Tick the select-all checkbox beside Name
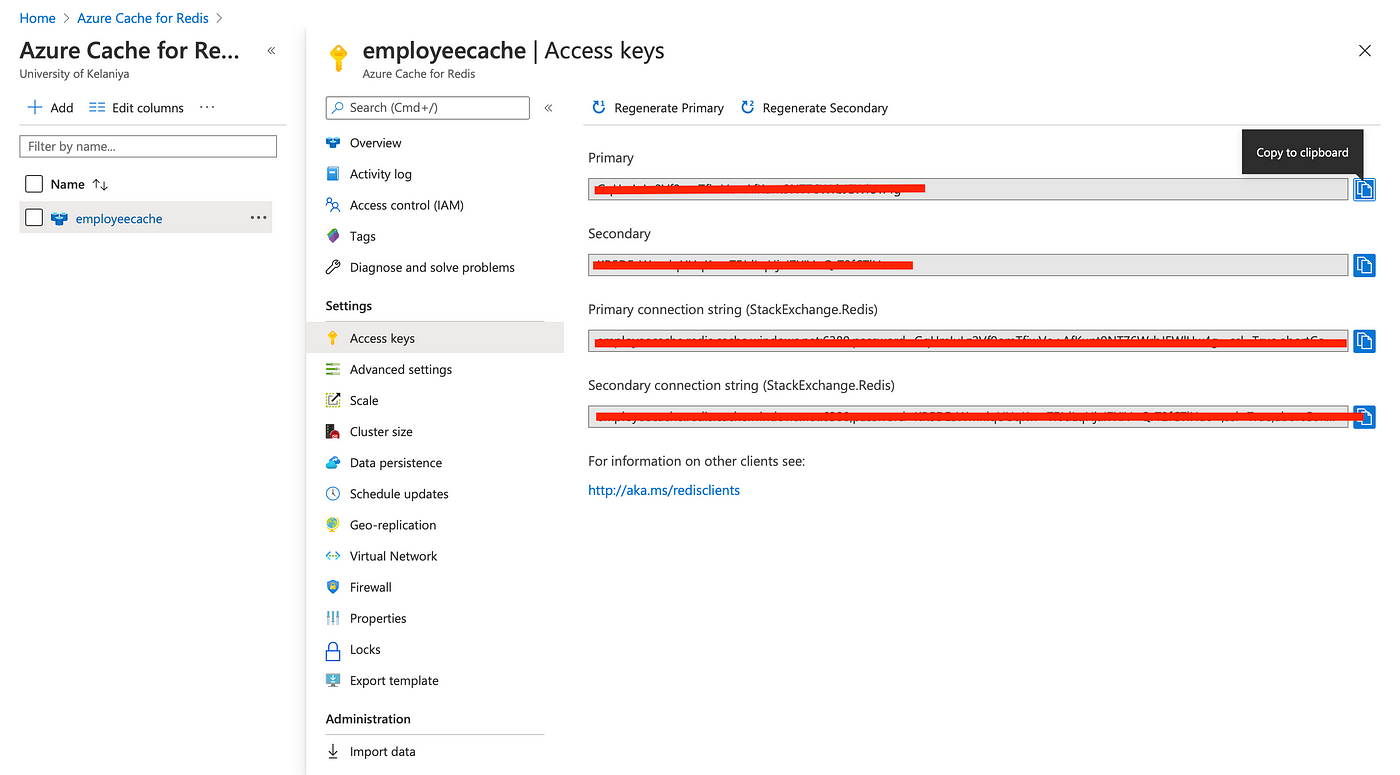 [34, 184]
